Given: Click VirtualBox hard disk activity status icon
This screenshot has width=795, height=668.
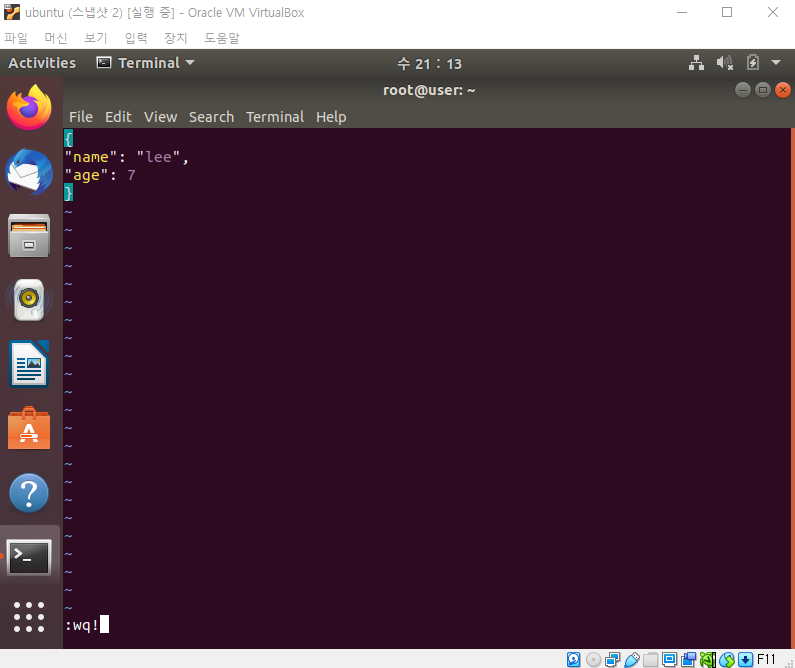Looking at the screenshot, I should [573, 659].
